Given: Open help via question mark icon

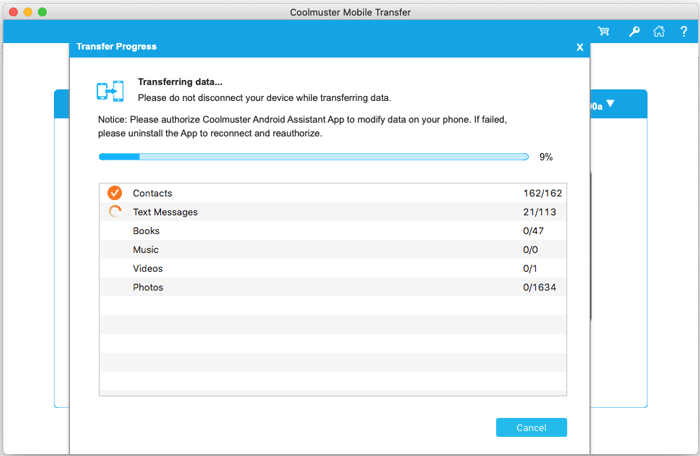Looking at the screenshot, I should tap(683, 31).
